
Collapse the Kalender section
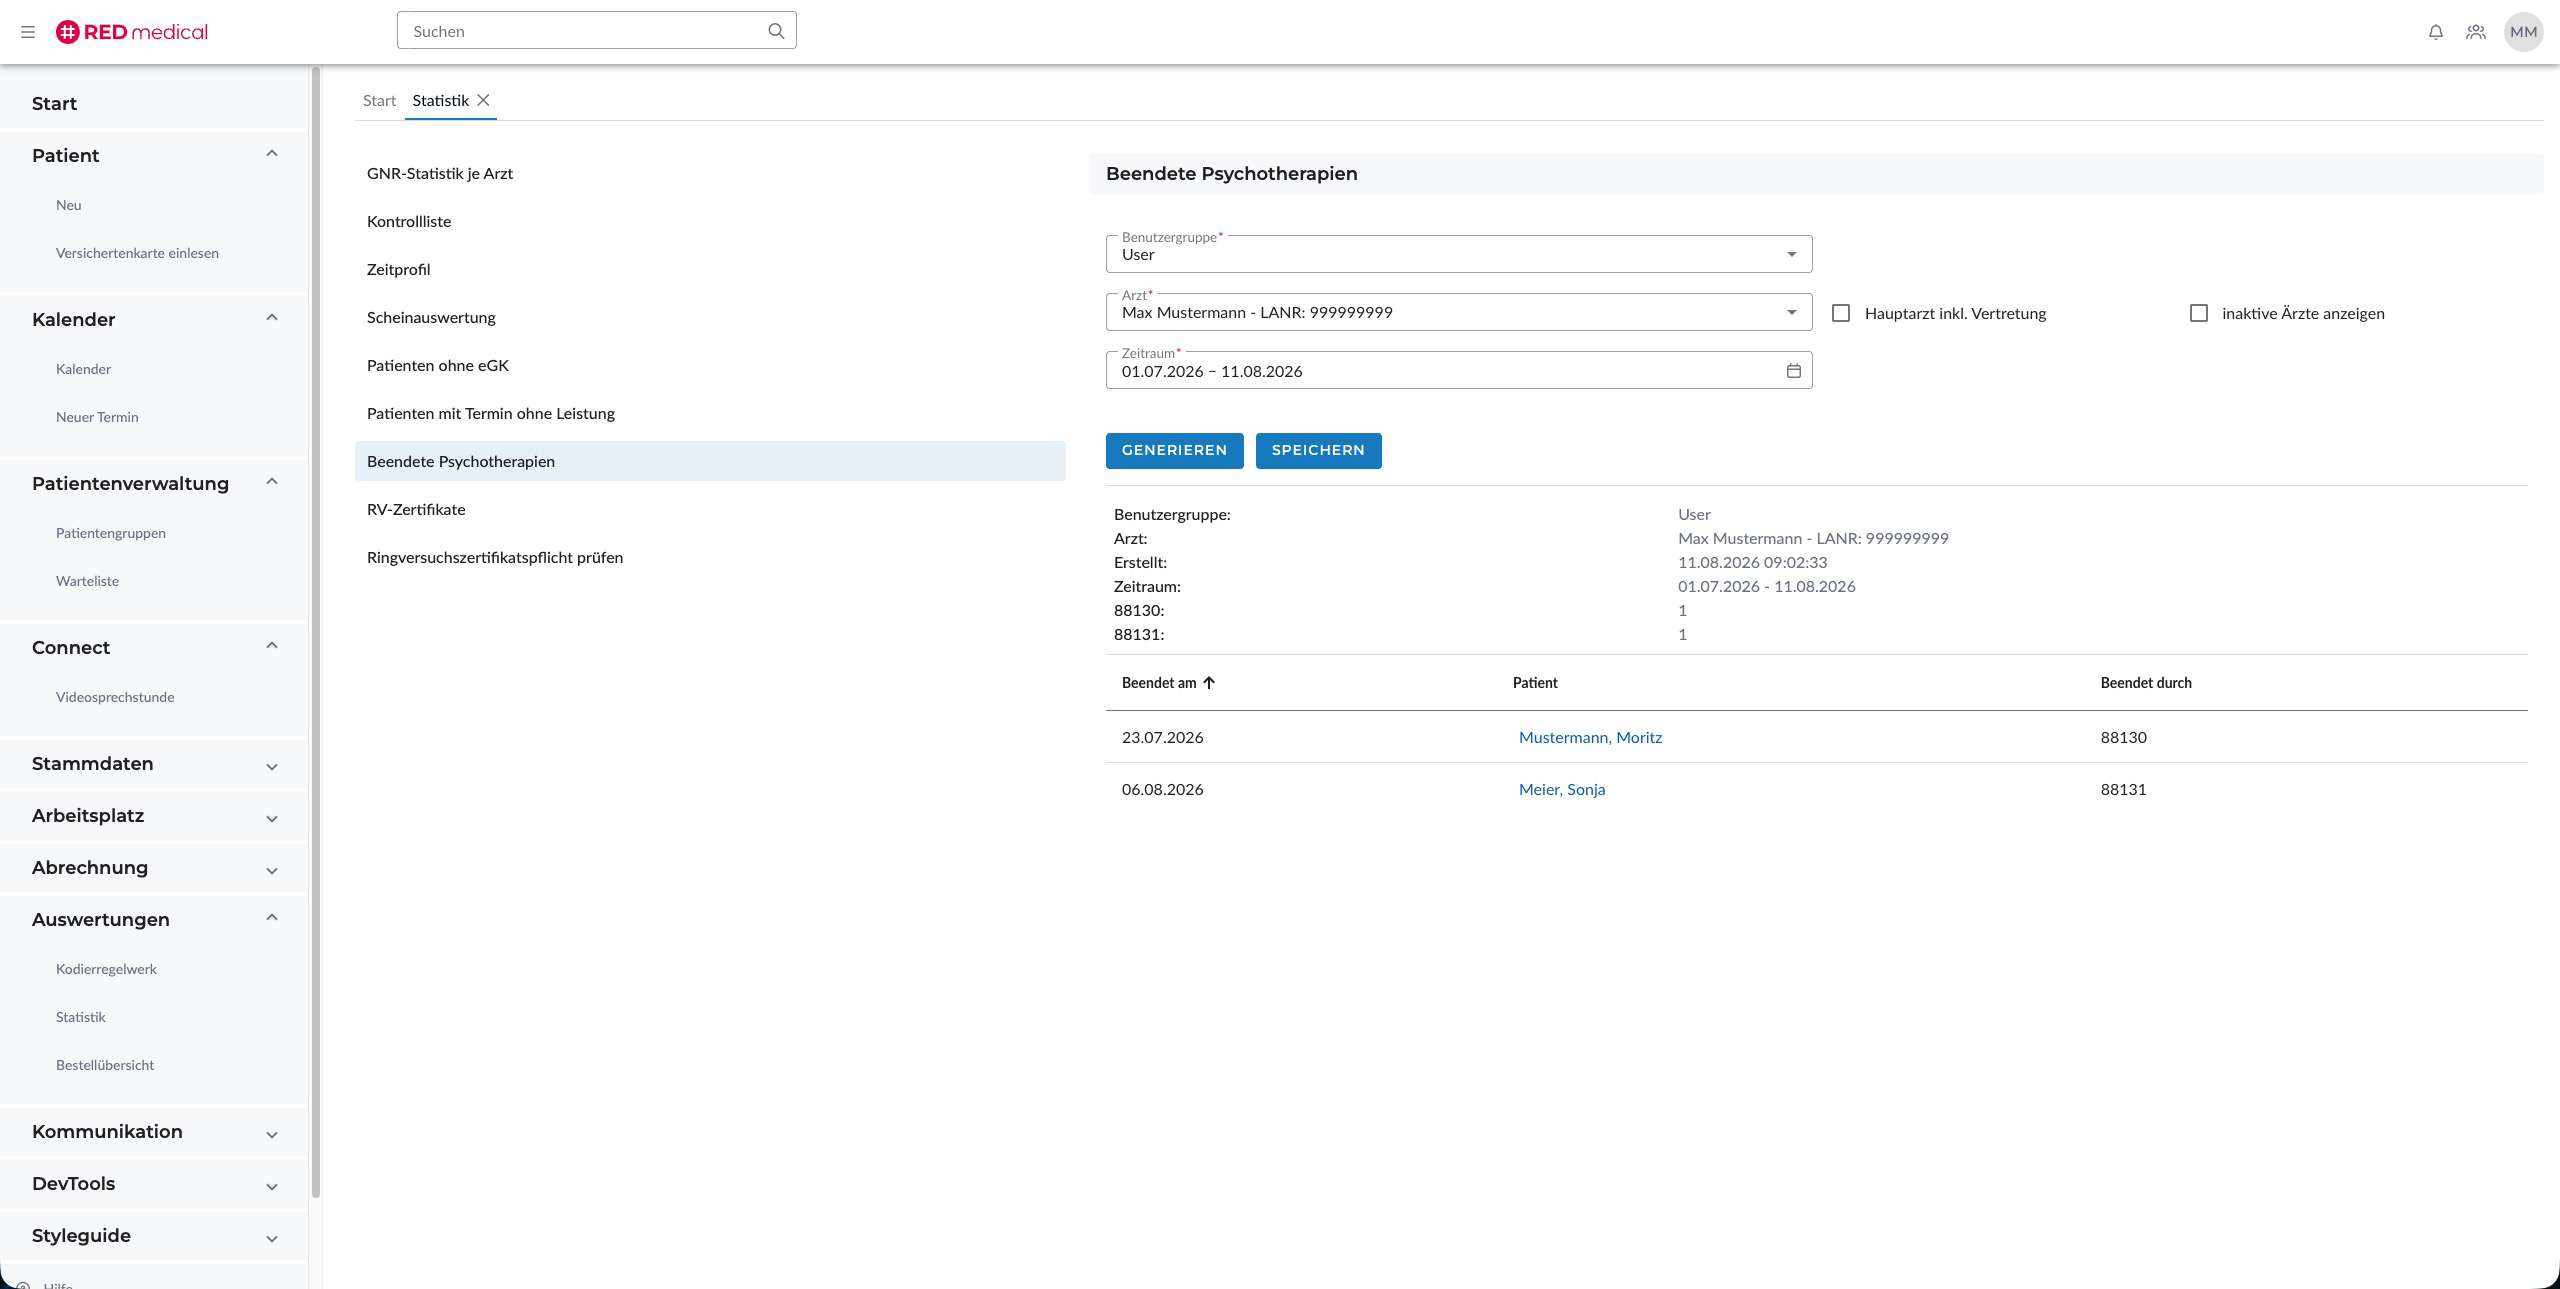point(272,318)
